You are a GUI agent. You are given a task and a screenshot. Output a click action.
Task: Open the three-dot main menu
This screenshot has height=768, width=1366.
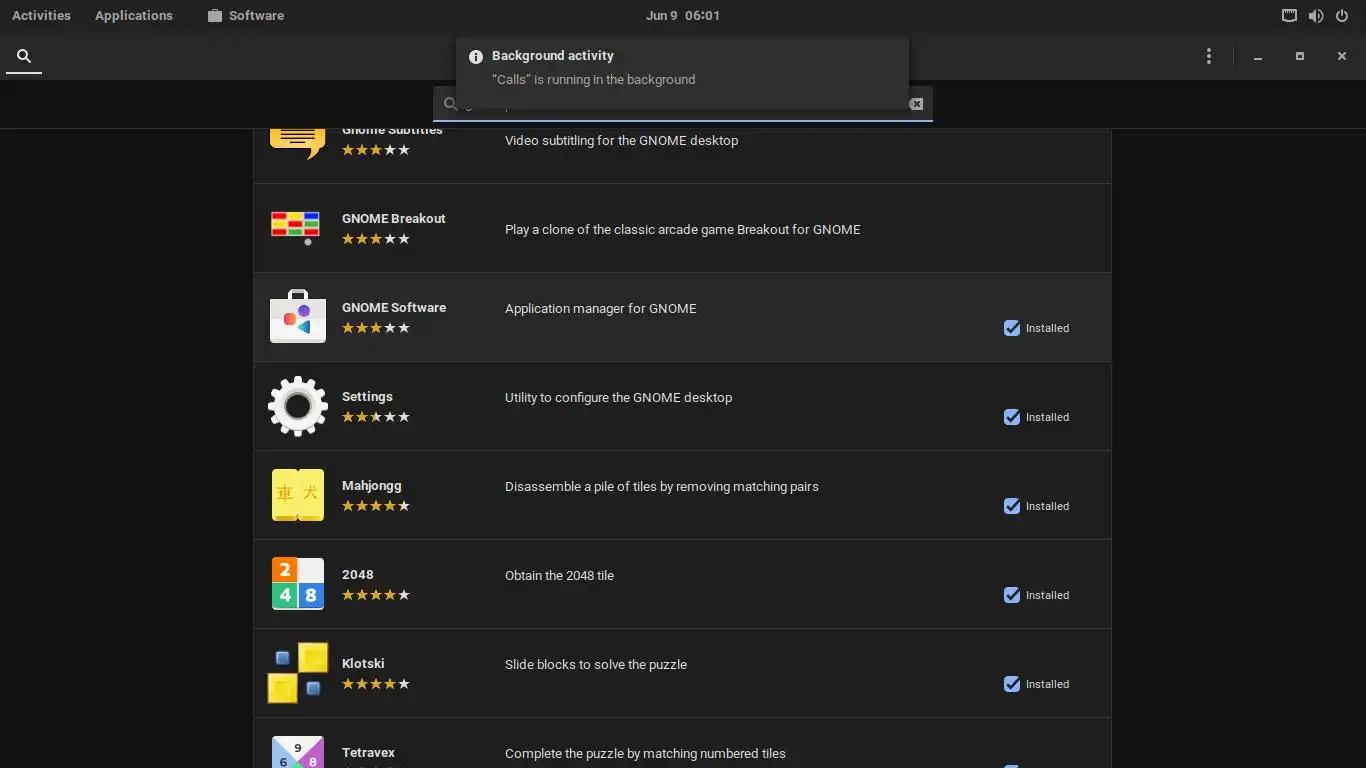pos(1209,56)
